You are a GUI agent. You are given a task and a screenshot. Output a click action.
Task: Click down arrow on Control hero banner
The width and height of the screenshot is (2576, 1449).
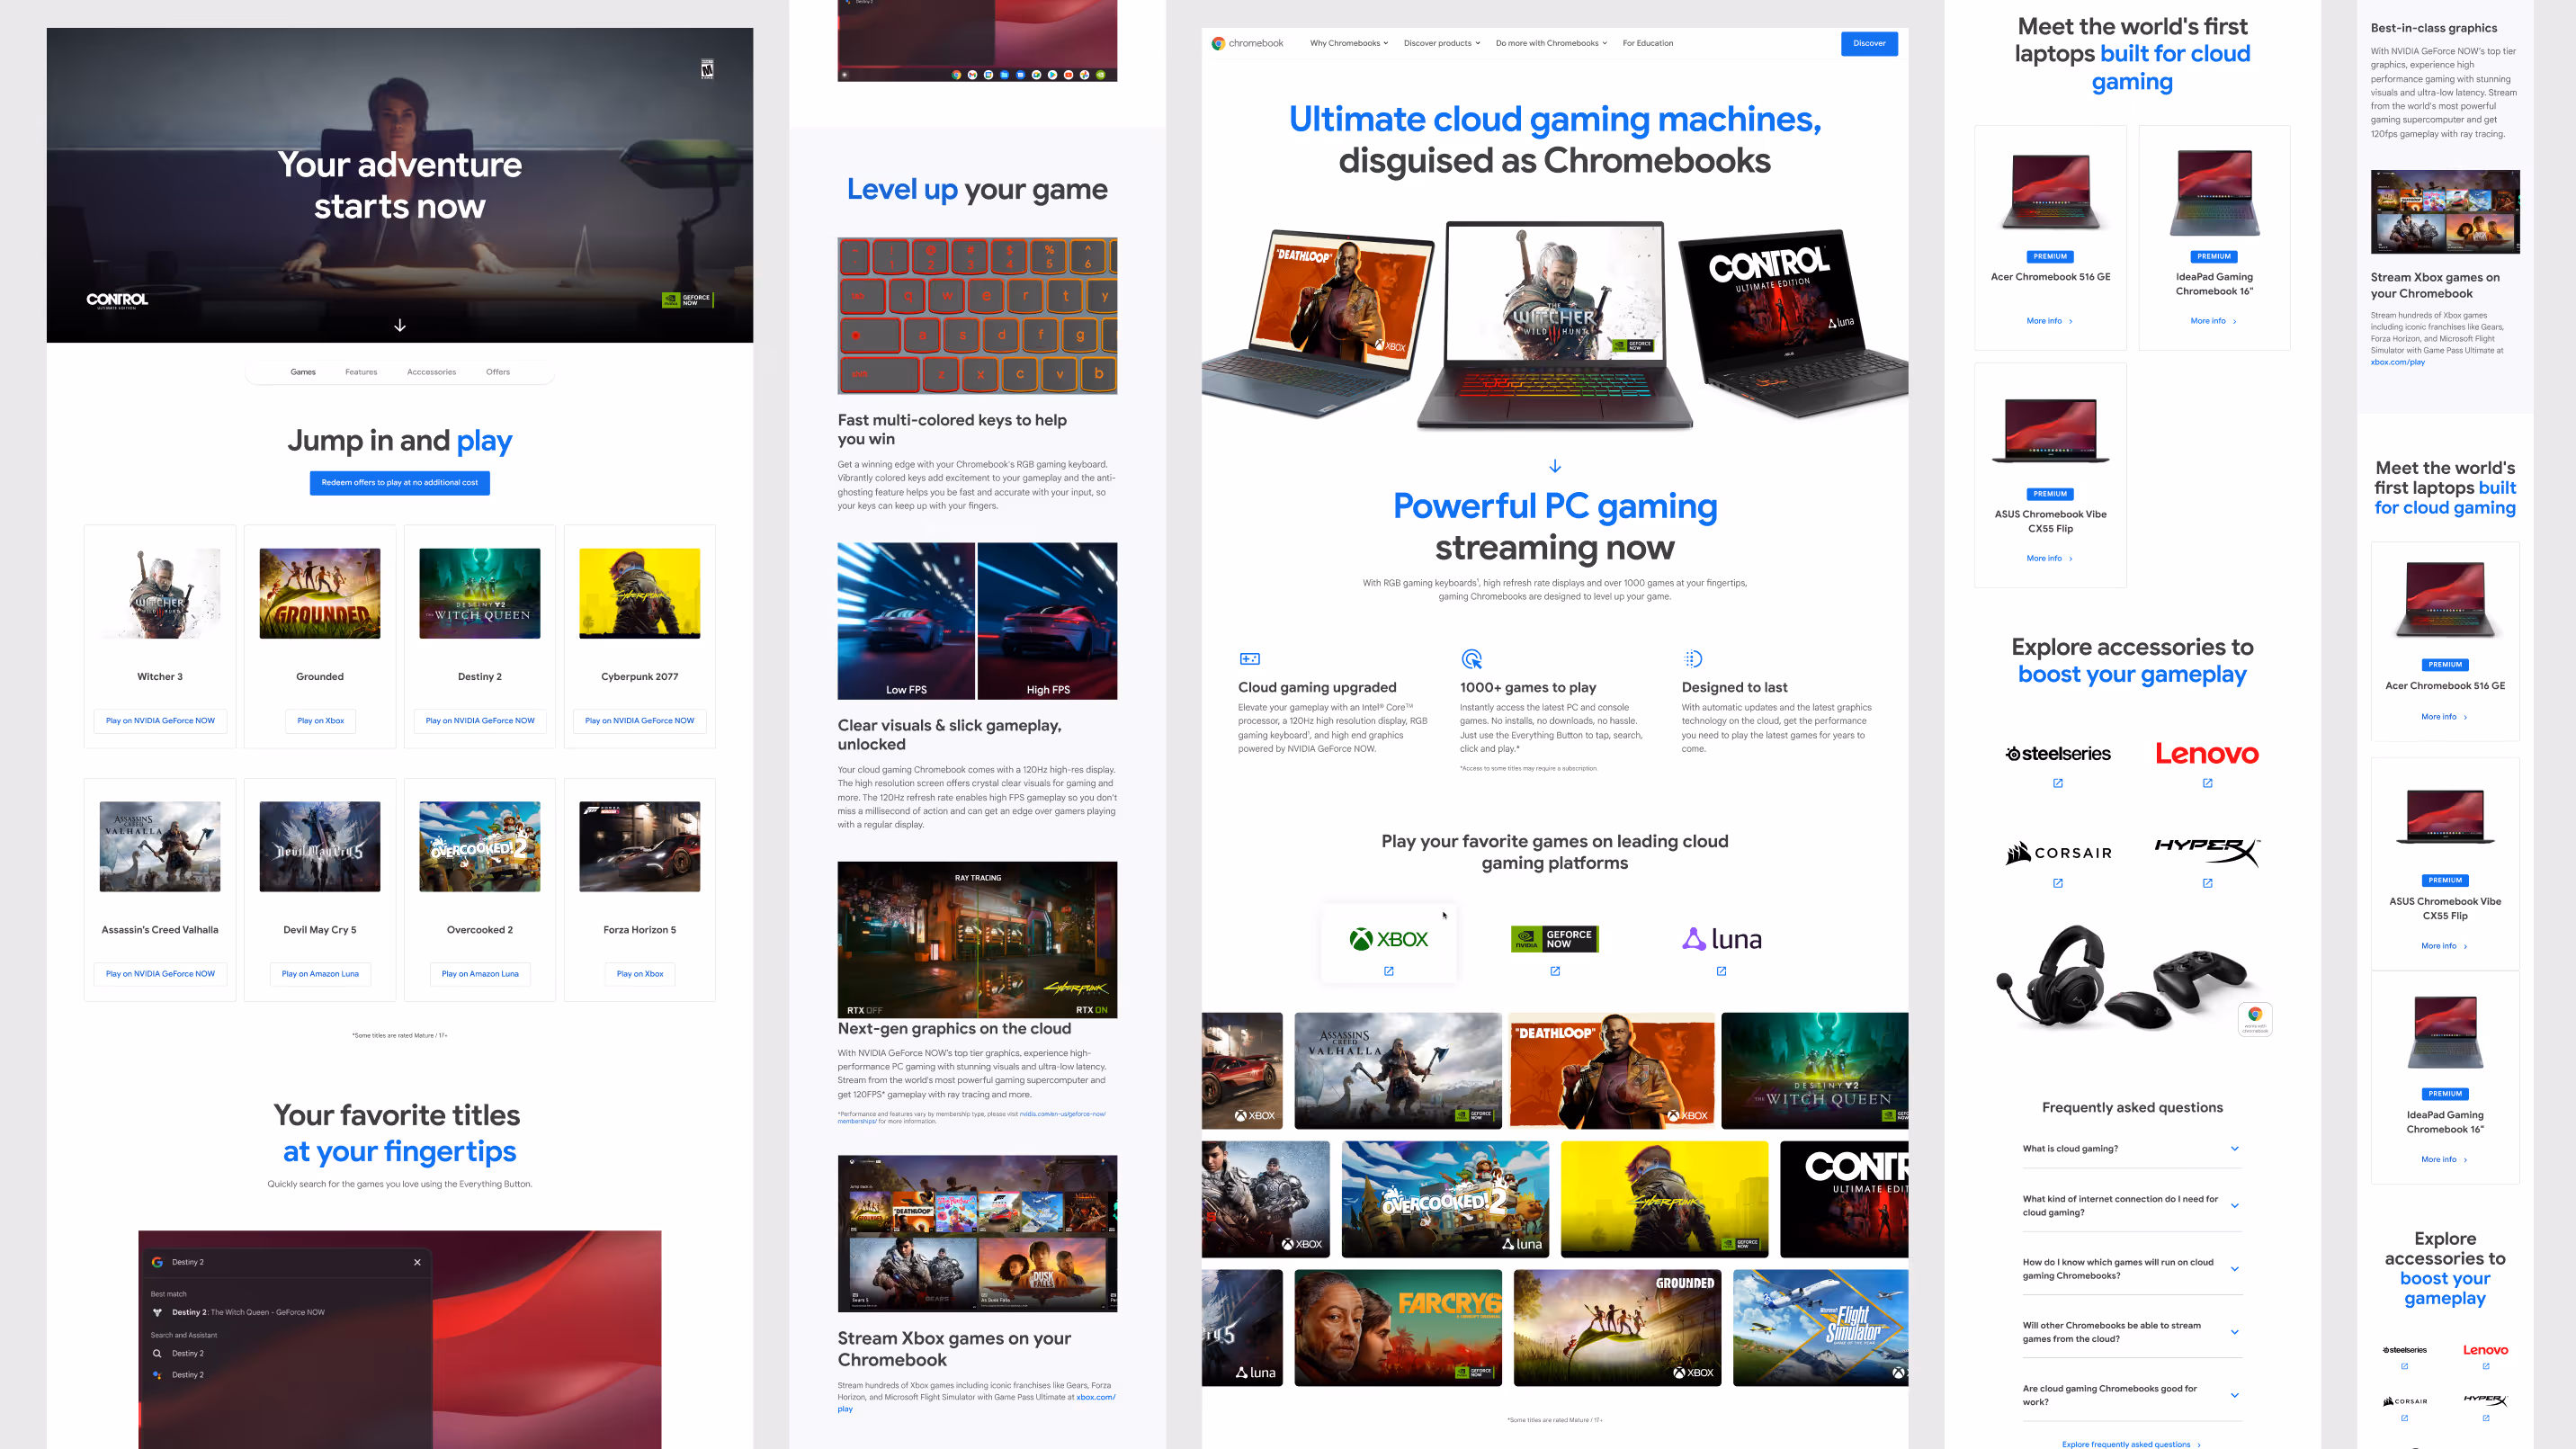click(400, 326)
